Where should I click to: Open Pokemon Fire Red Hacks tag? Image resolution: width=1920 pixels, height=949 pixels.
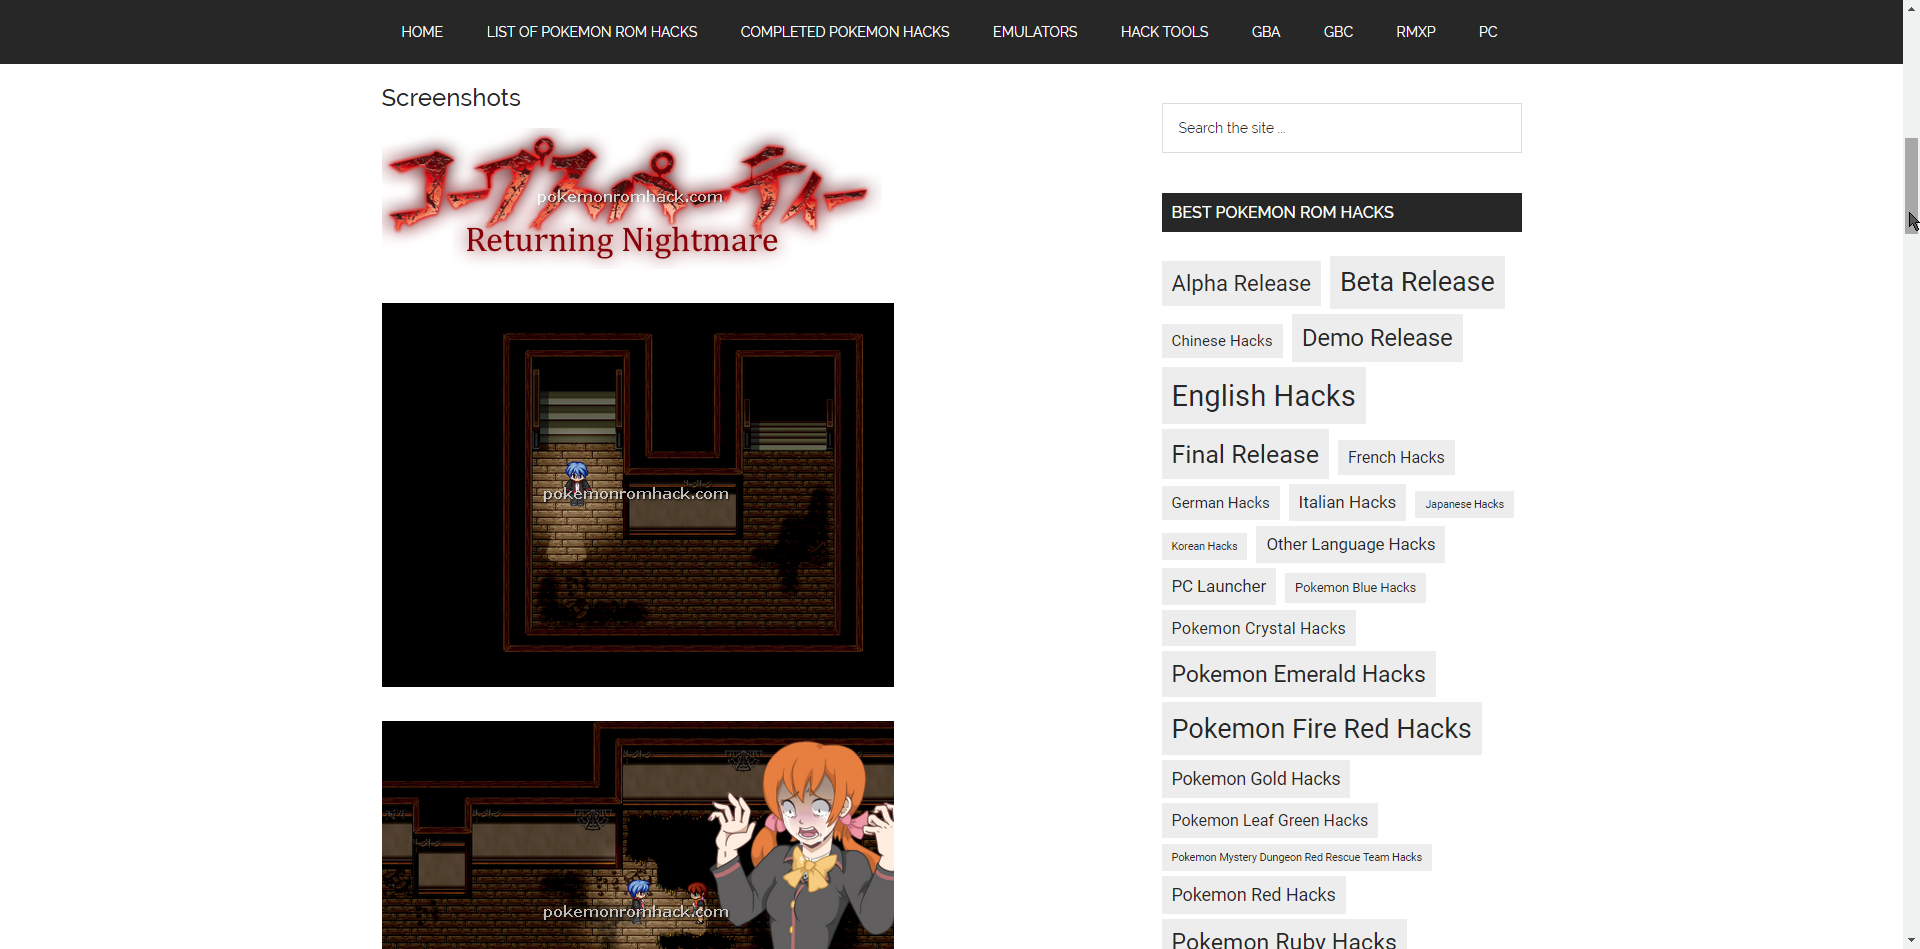(x=1320, y=729)
